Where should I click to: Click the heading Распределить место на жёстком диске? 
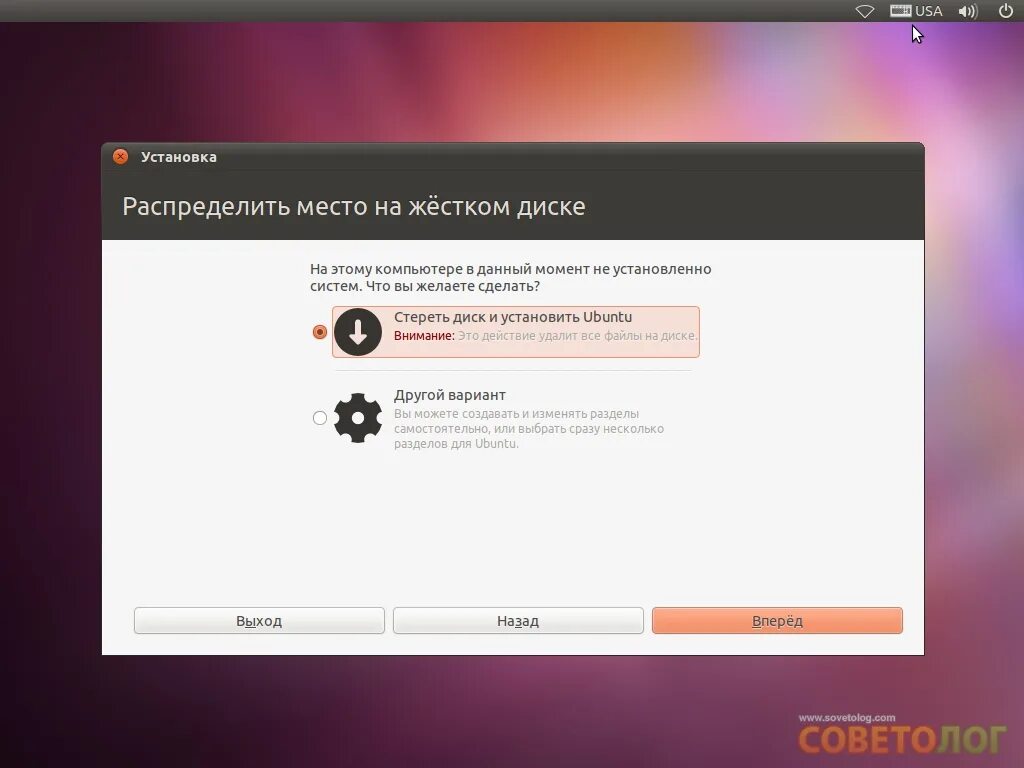[353, 206]
